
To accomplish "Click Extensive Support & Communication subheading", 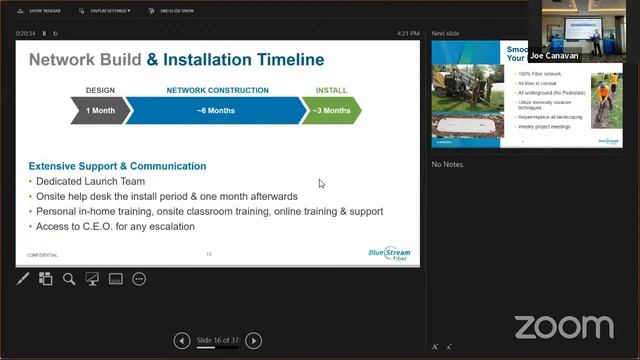I will point(118,166).
